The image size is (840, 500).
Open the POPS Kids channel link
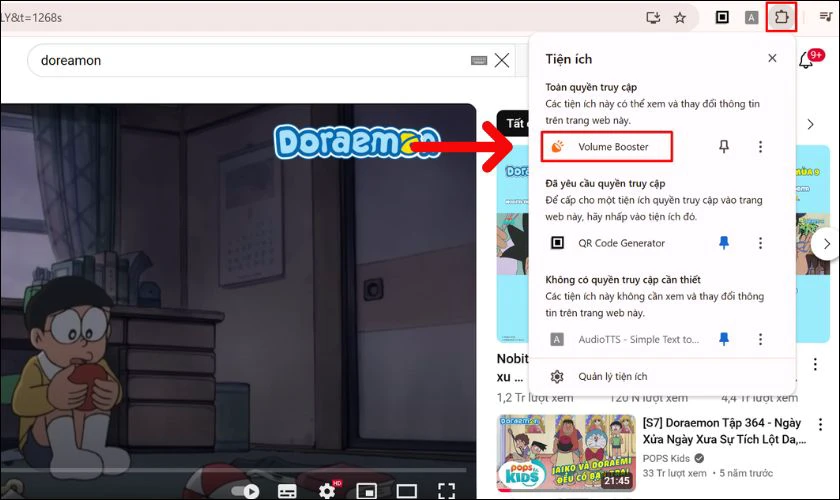click(x=666, y=458)
